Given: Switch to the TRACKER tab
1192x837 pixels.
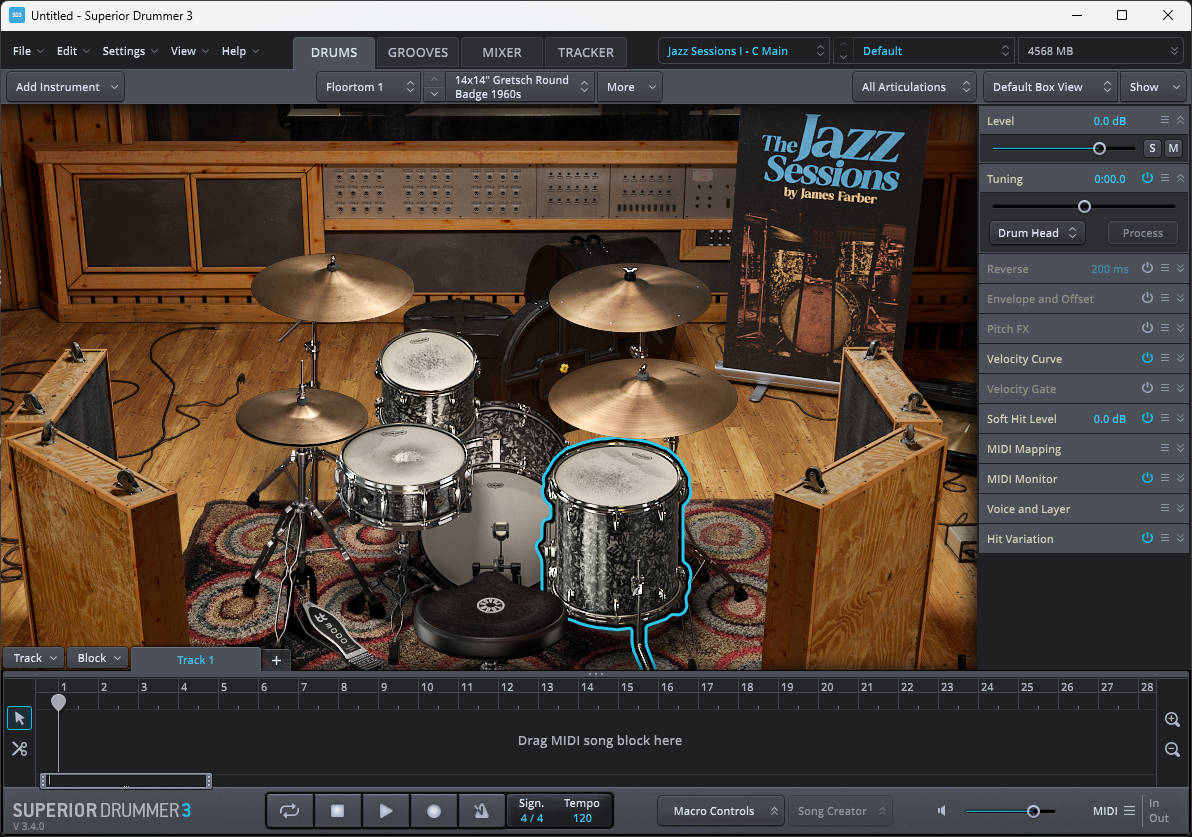Looking at the screenshot, I should (585, 52).
